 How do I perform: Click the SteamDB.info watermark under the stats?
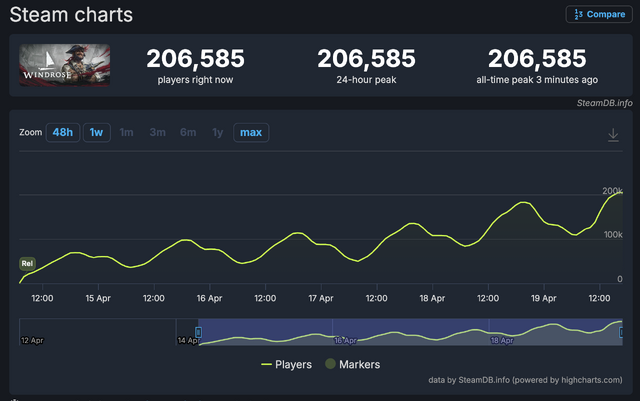point(597,101)
